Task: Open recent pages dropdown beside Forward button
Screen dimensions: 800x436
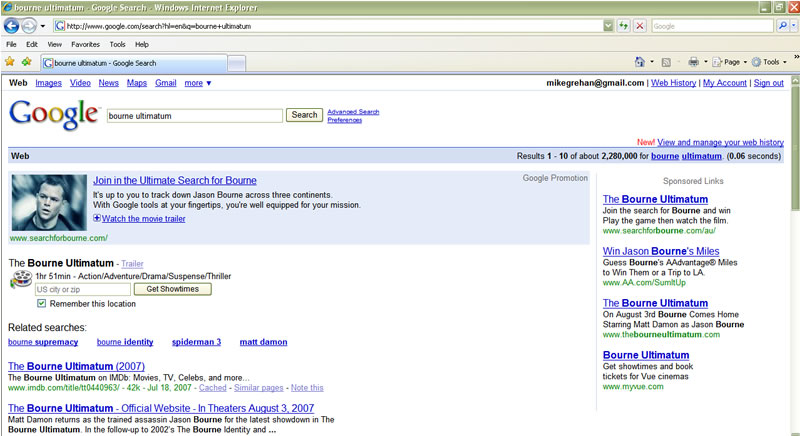Action: click(43, 26)
